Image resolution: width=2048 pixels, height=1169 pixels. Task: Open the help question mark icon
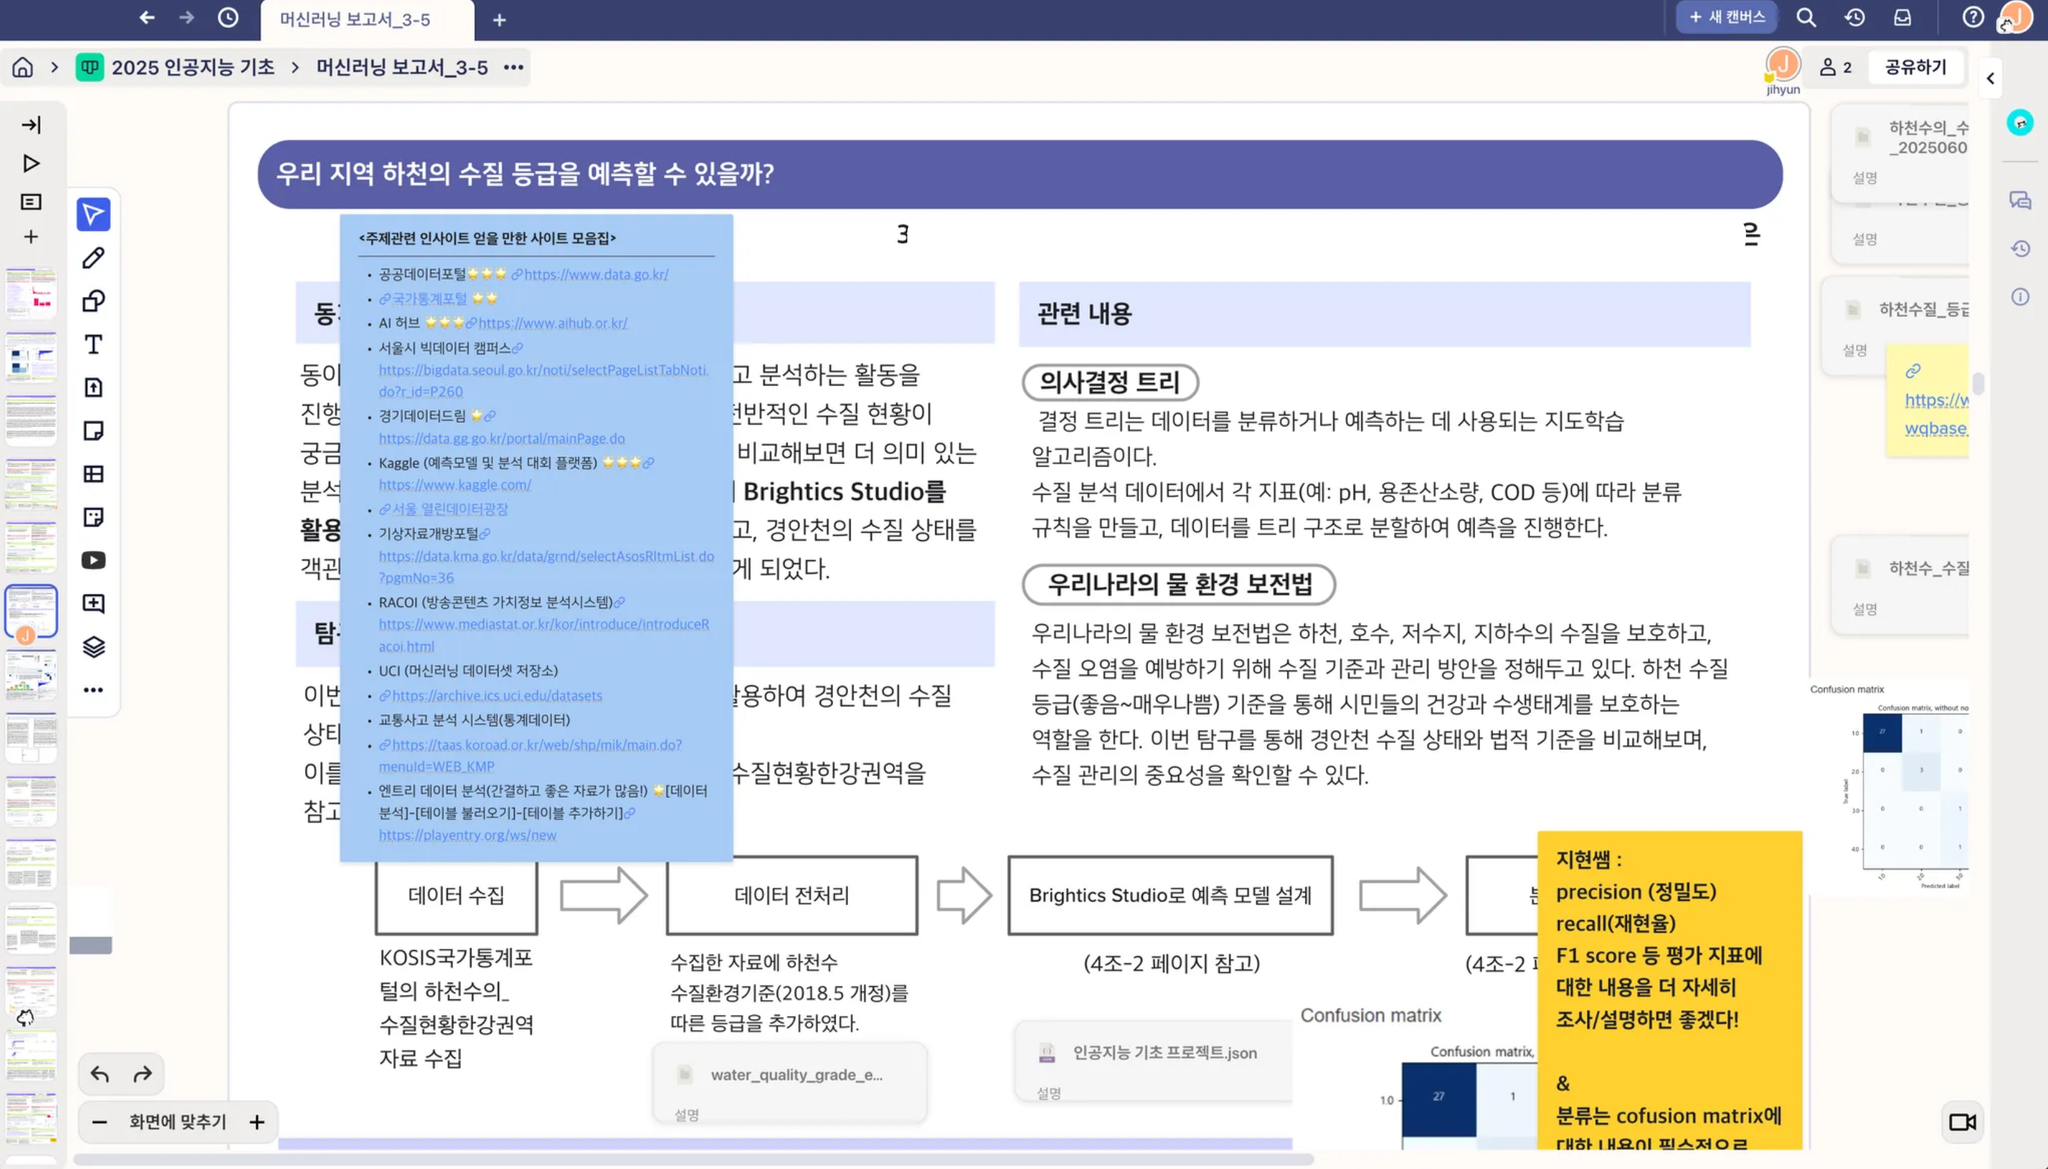tap(1973, 17)
